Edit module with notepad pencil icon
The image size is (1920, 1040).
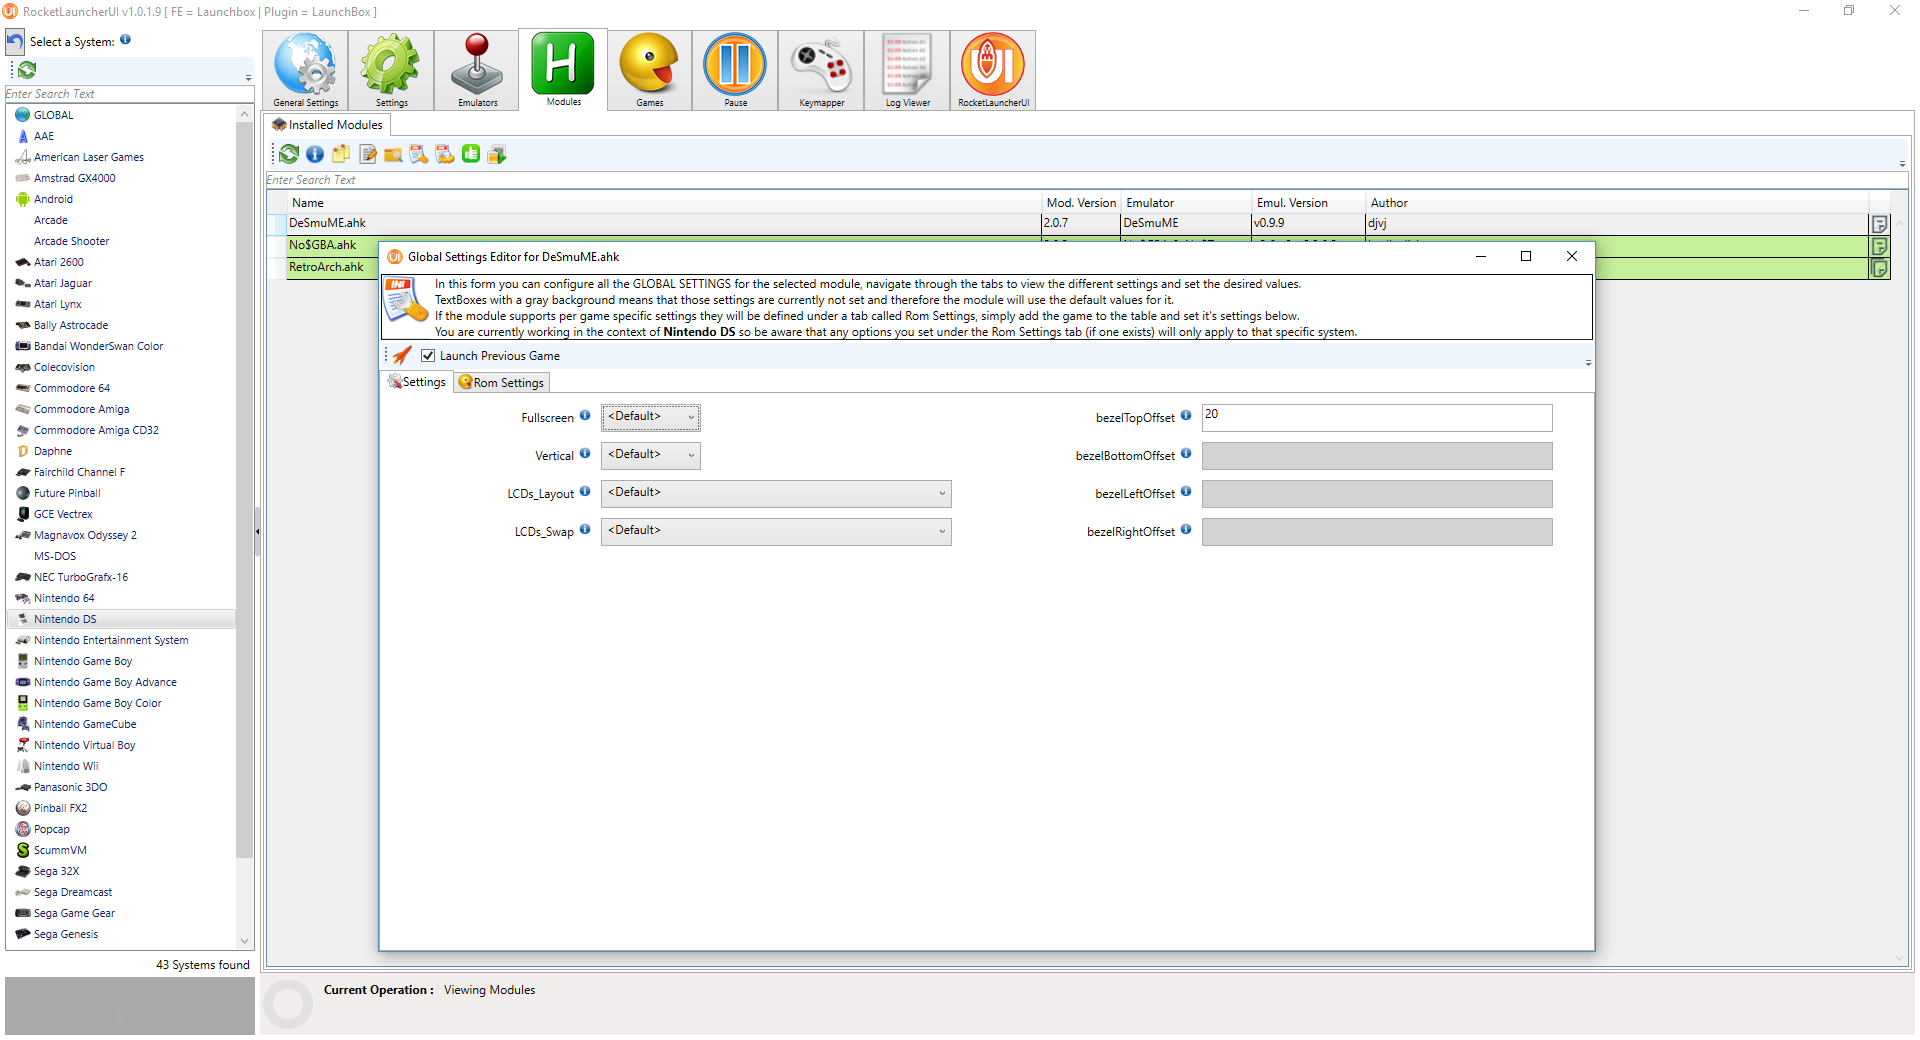(x=367, y=154)
